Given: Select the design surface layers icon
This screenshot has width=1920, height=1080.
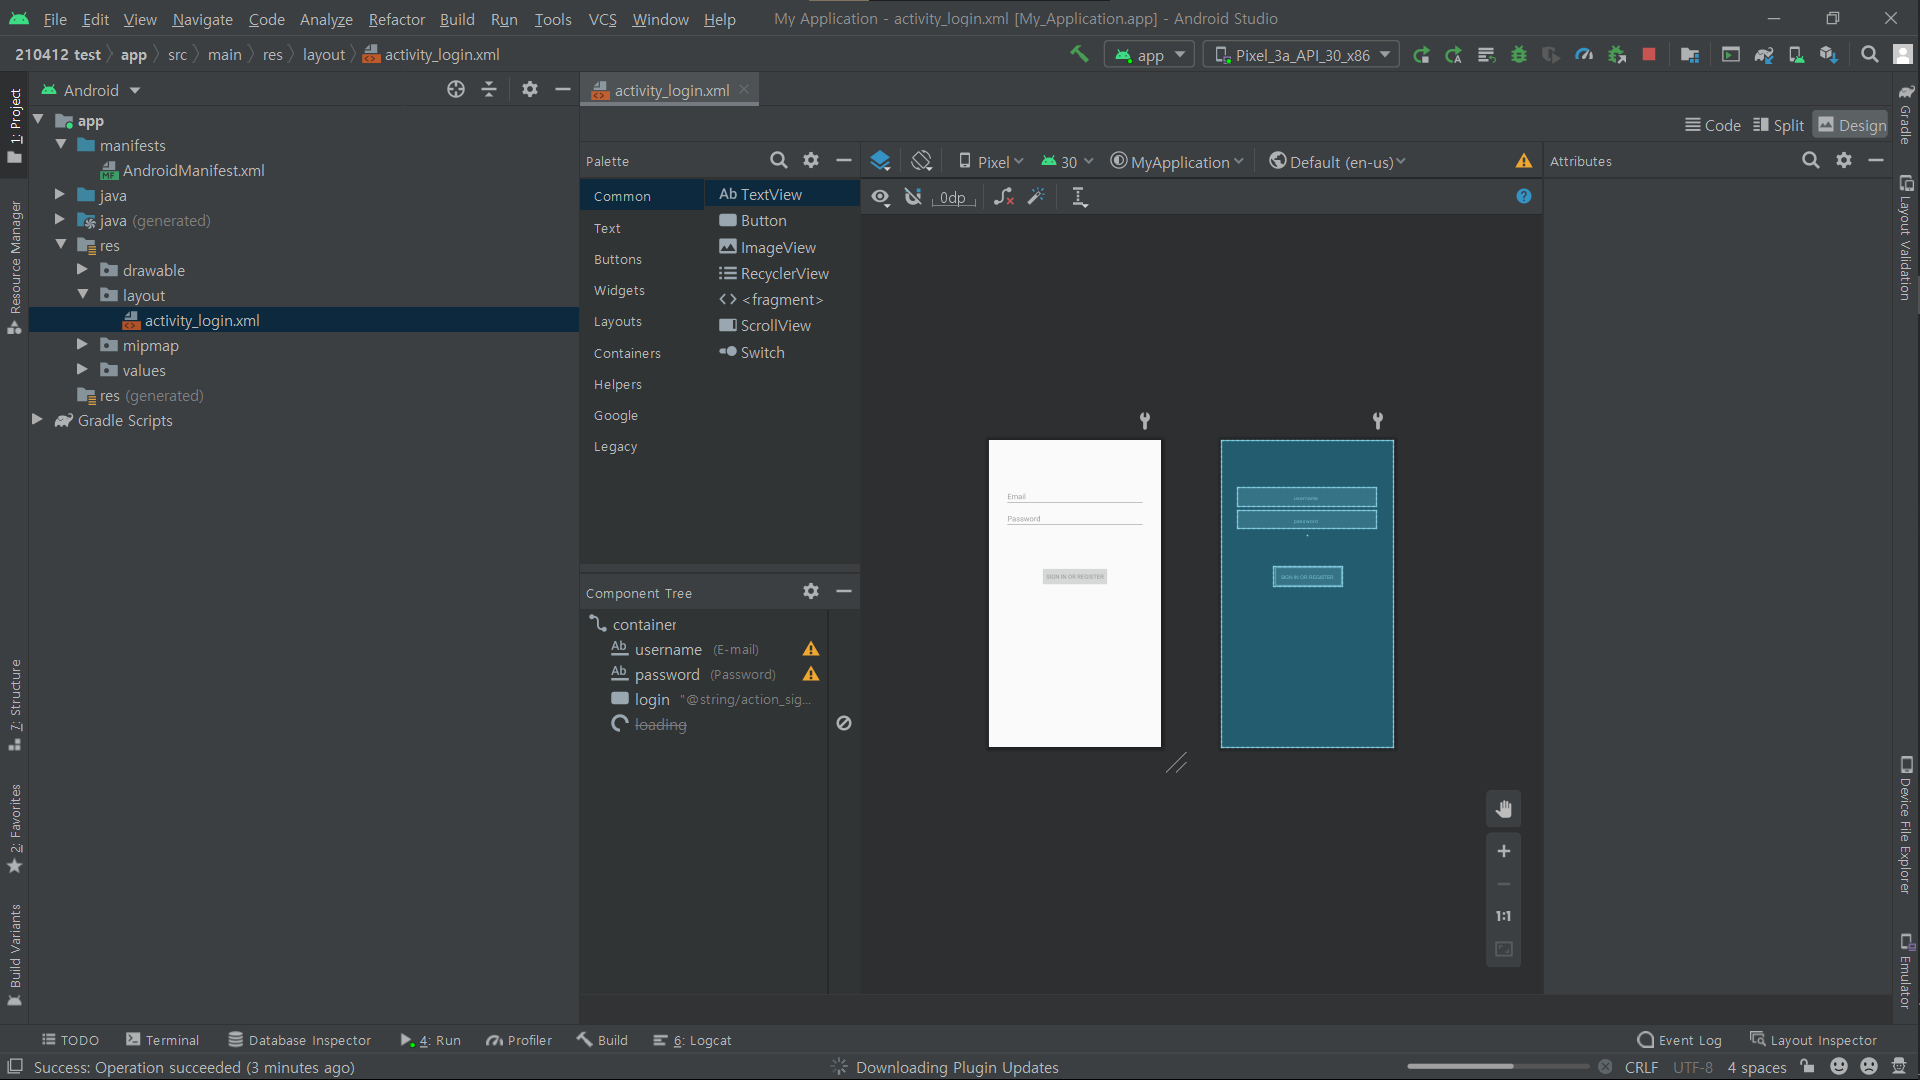Looking at the screenshot, I should point(880,161).
